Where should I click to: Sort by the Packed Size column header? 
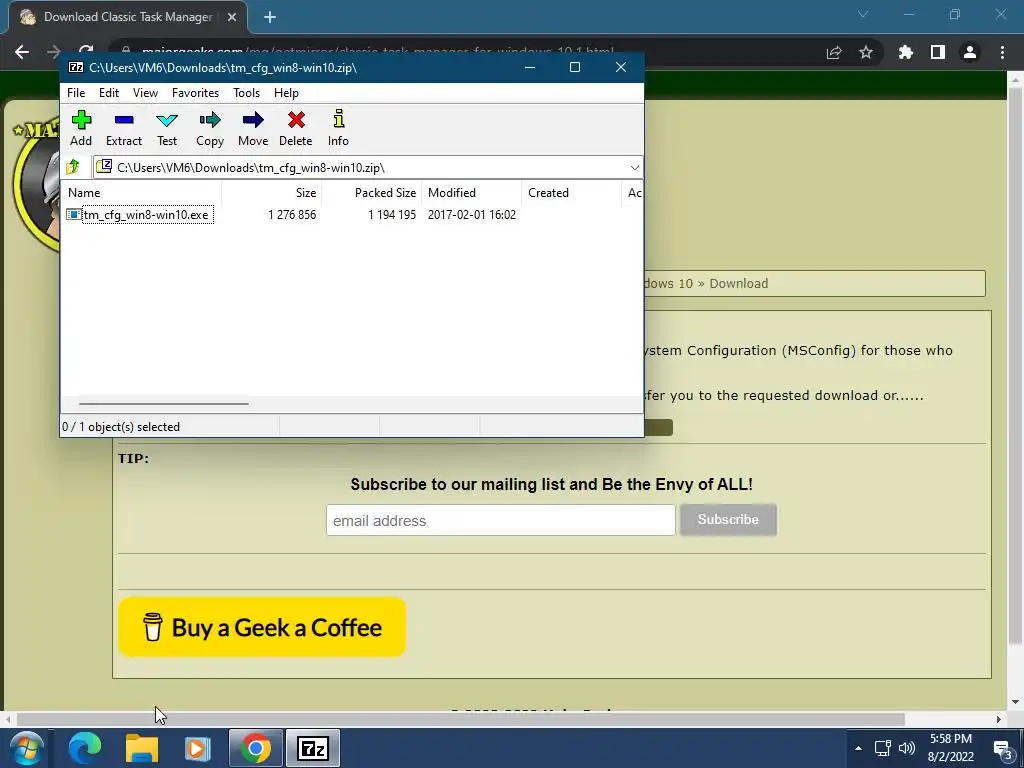tap(372, 193)
